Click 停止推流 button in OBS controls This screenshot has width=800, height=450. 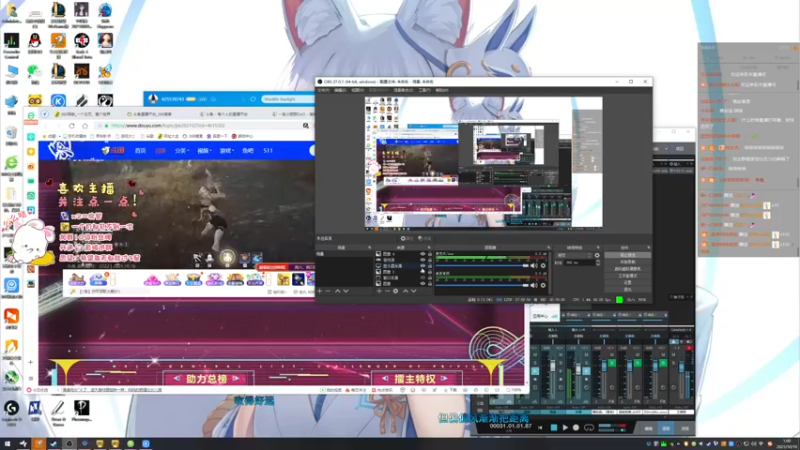coord(627,255)
